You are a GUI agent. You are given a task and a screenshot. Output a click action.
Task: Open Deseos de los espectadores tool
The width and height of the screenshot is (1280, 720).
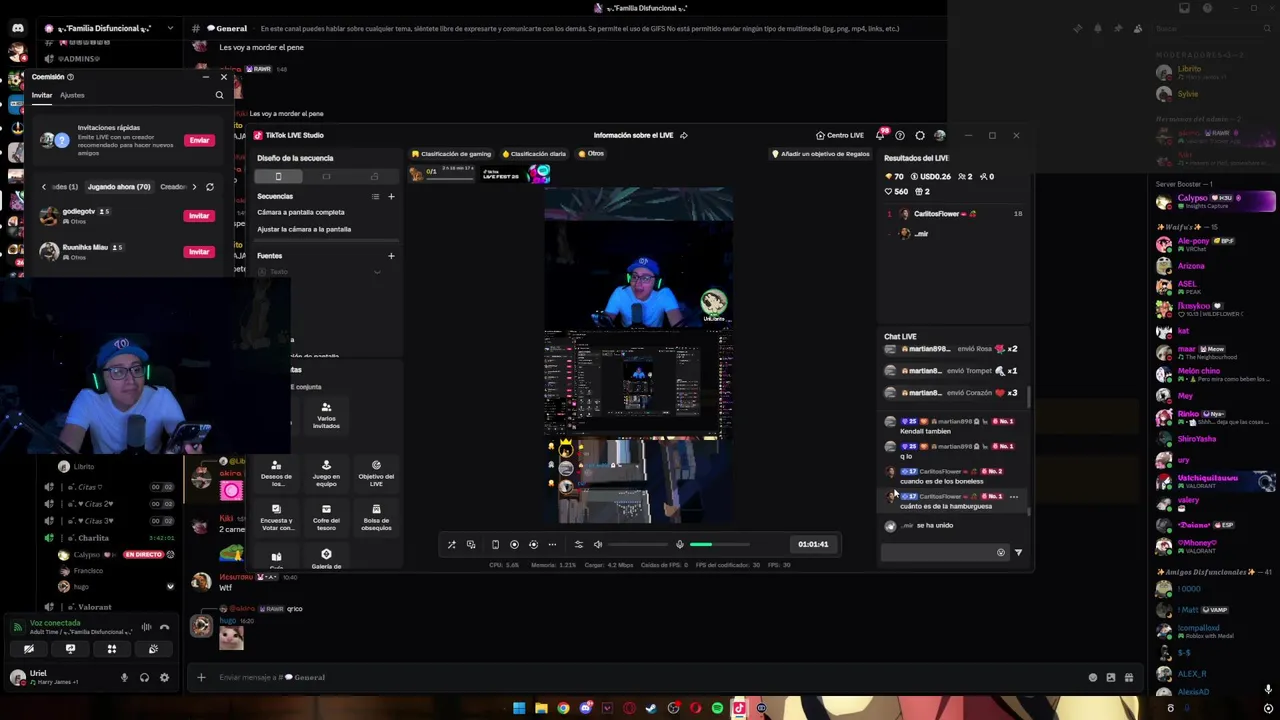pos(276,473)
